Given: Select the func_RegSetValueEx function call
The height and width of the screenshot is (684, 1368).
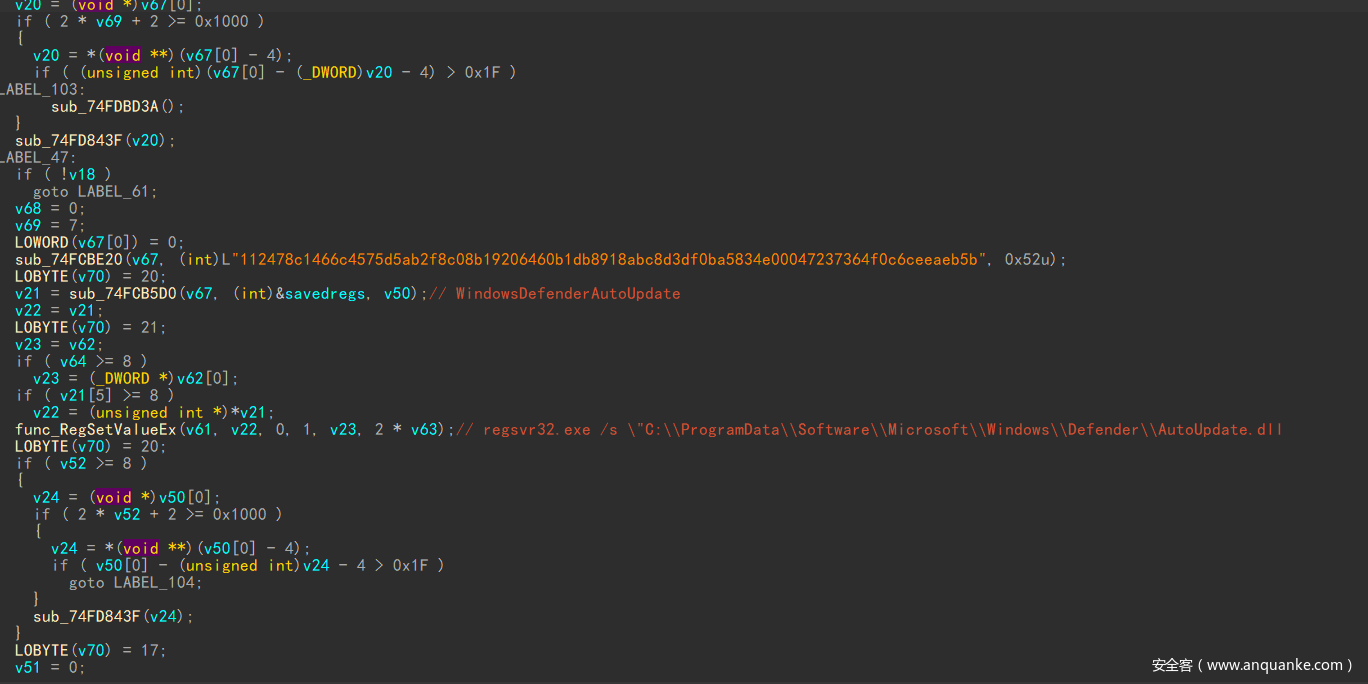Looking at the screenshot, I should 95,429.
